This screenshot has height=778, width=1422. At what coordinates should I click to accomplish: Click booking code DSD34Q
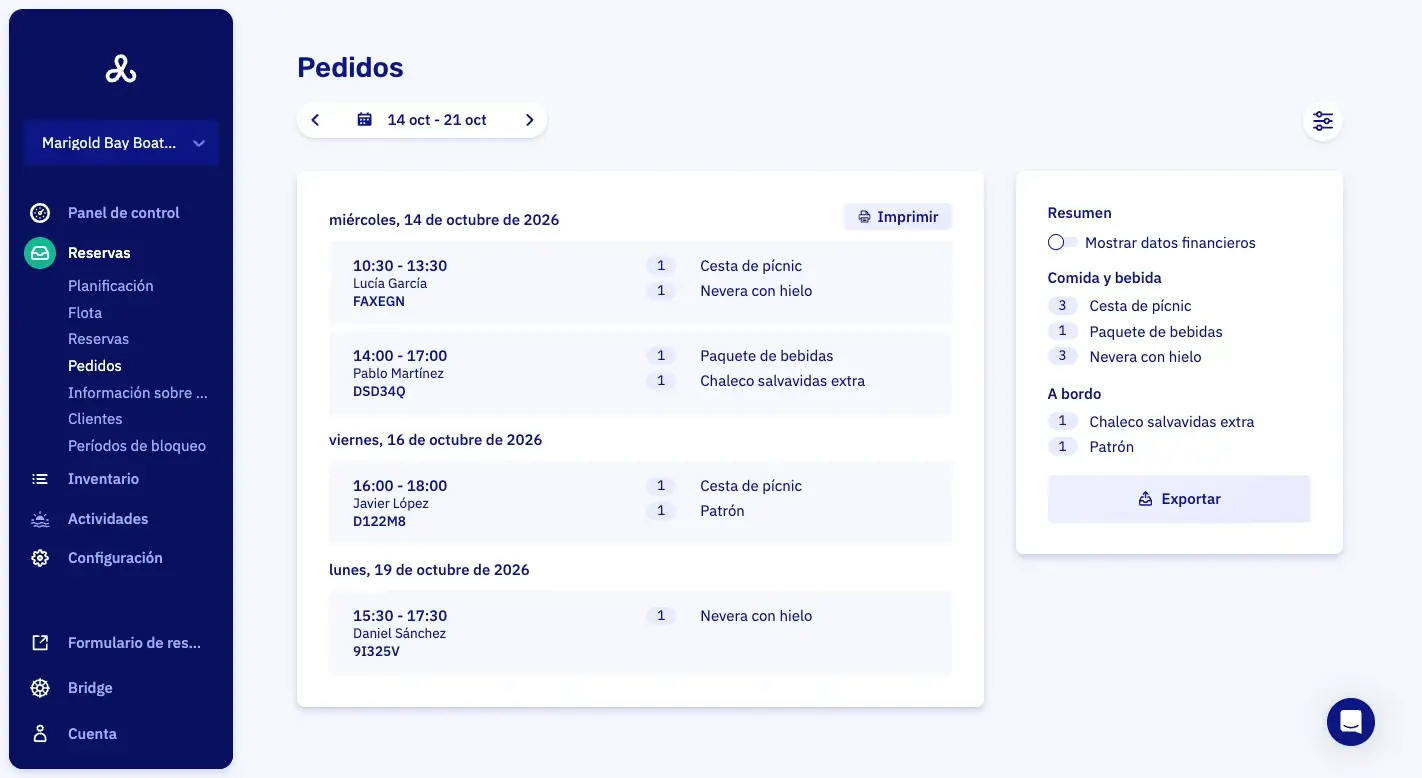(380, 391)
